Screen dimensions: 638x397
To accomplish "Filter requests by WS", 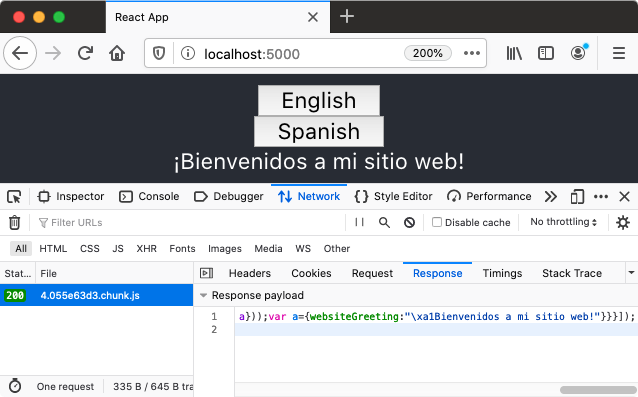I will (x=303, y=249).
